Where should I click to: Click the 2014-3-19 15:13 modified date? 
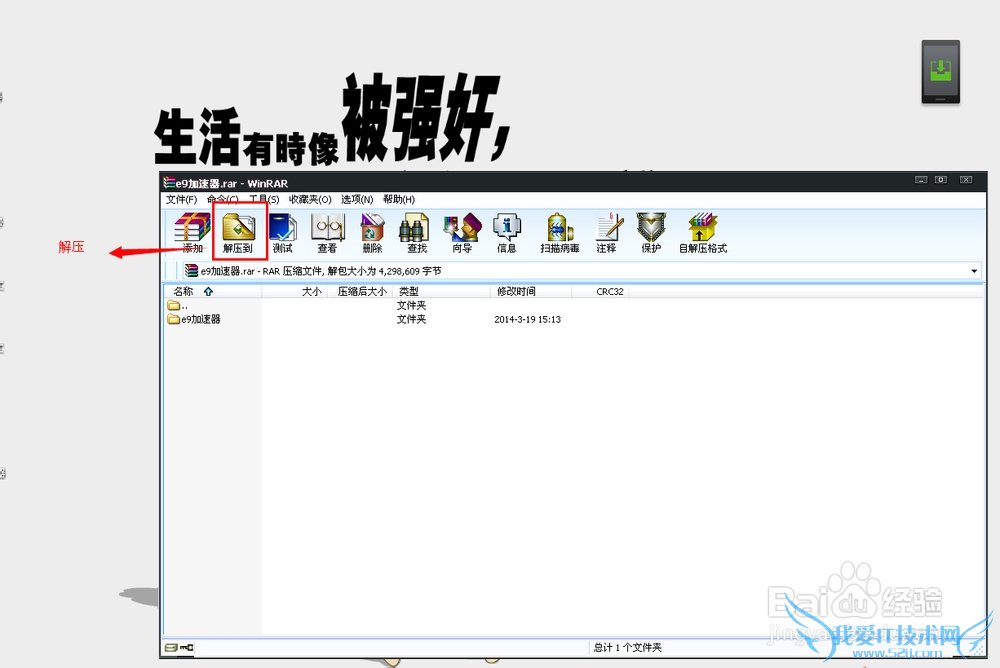pyautogui.click(x=527, y=320)
